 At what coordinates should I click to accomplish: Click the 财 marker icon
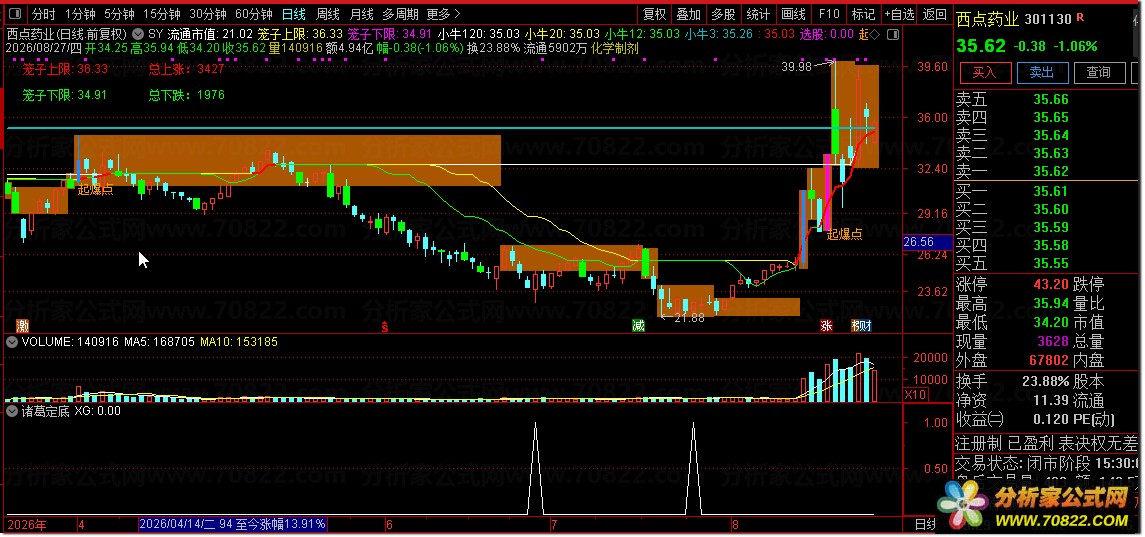[865, 326]
